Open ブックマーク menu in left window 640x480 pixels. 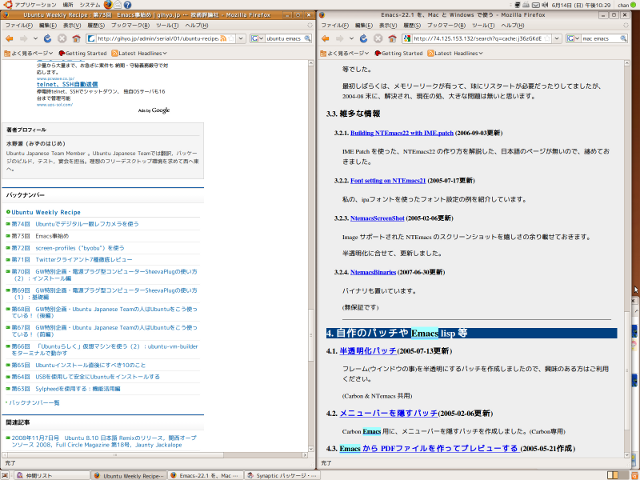pyautogui.click(x=130, y=25)
